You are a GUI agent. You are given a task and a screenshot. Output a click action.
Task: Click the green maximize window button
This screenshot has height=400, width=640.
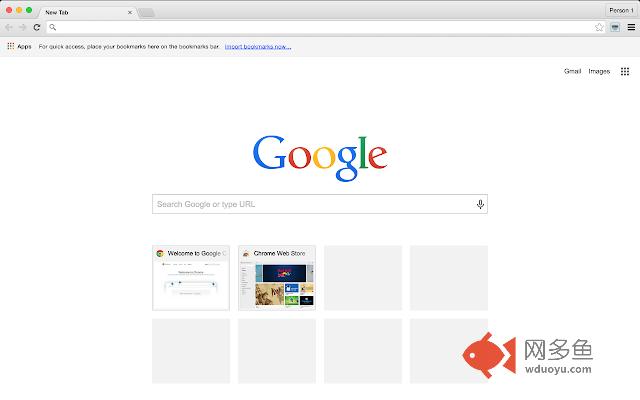click(x=29, y=10)
